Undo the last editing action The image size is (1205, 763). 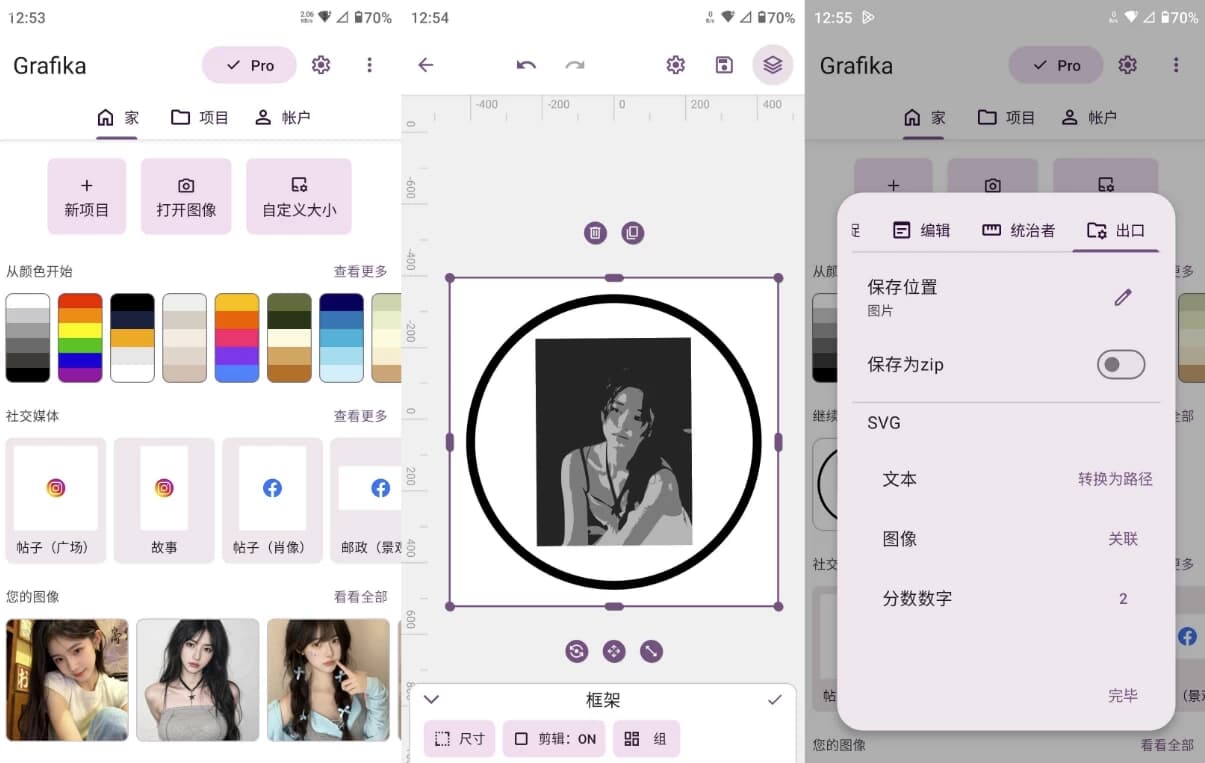[x=525, y=64]
